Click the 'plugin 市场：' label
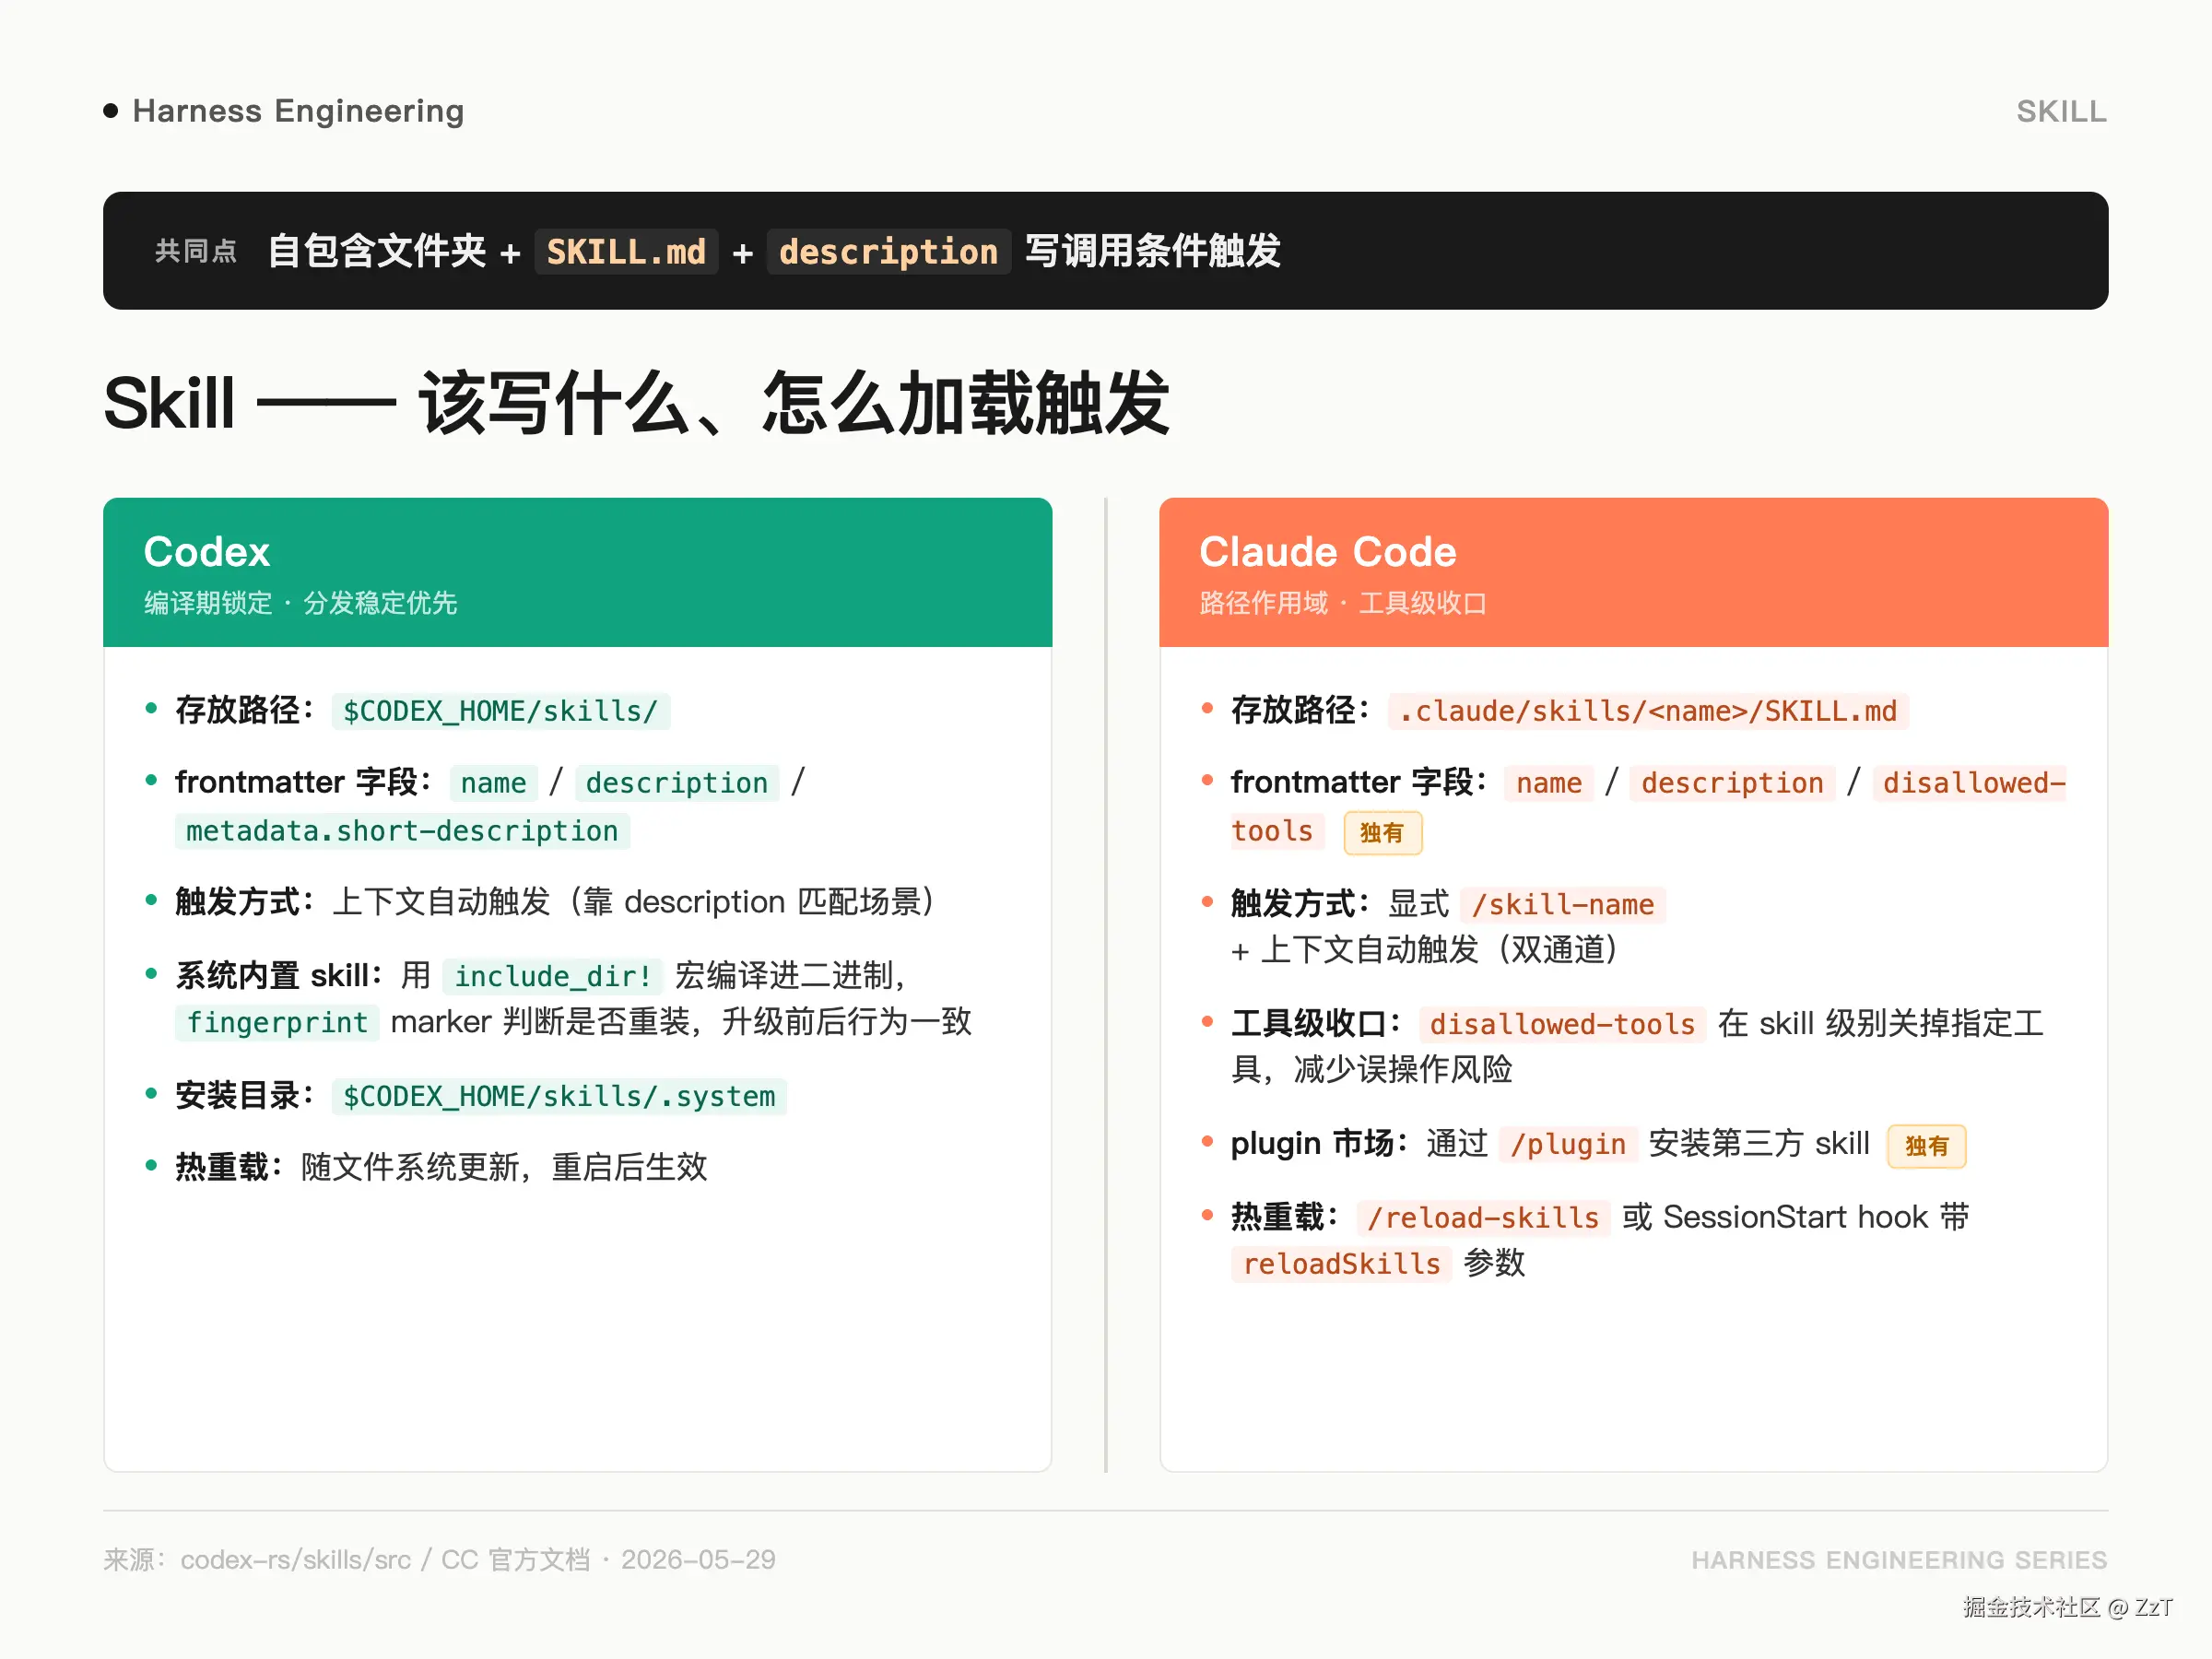Viewport: 2212px width, 1659px height. (1321, 1143)
